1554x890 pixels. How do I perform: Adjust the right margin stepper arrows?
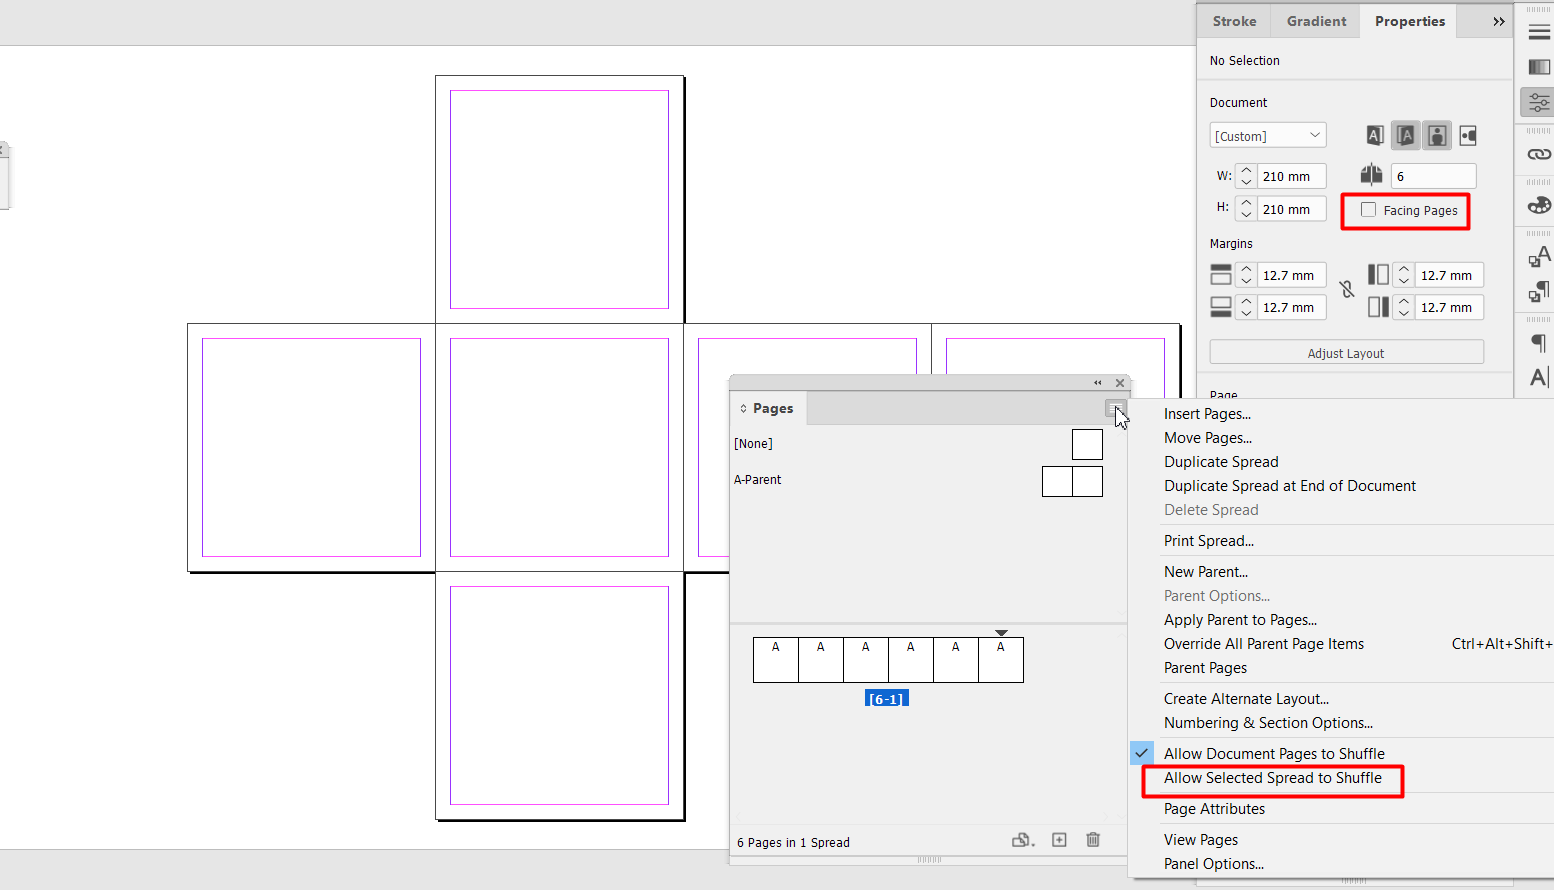point(1404,307)
